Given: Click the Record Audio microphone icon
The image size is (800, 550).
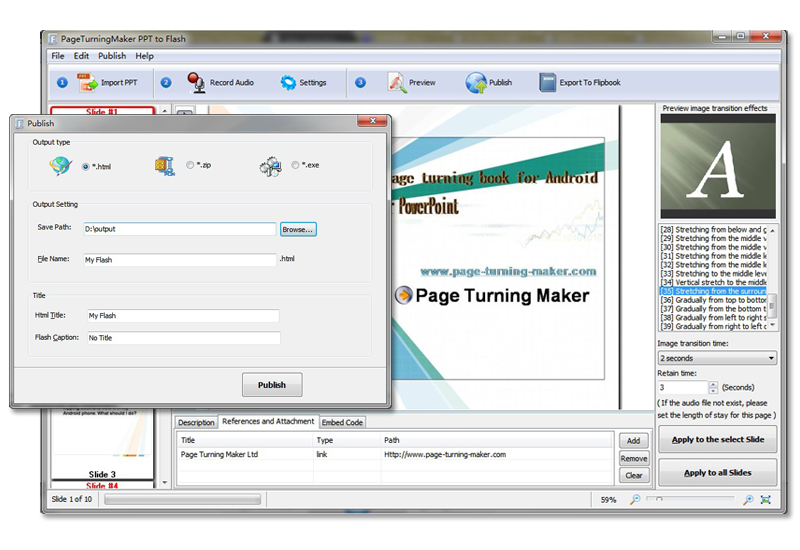Looking at the screenshot, I should point(196,82).
